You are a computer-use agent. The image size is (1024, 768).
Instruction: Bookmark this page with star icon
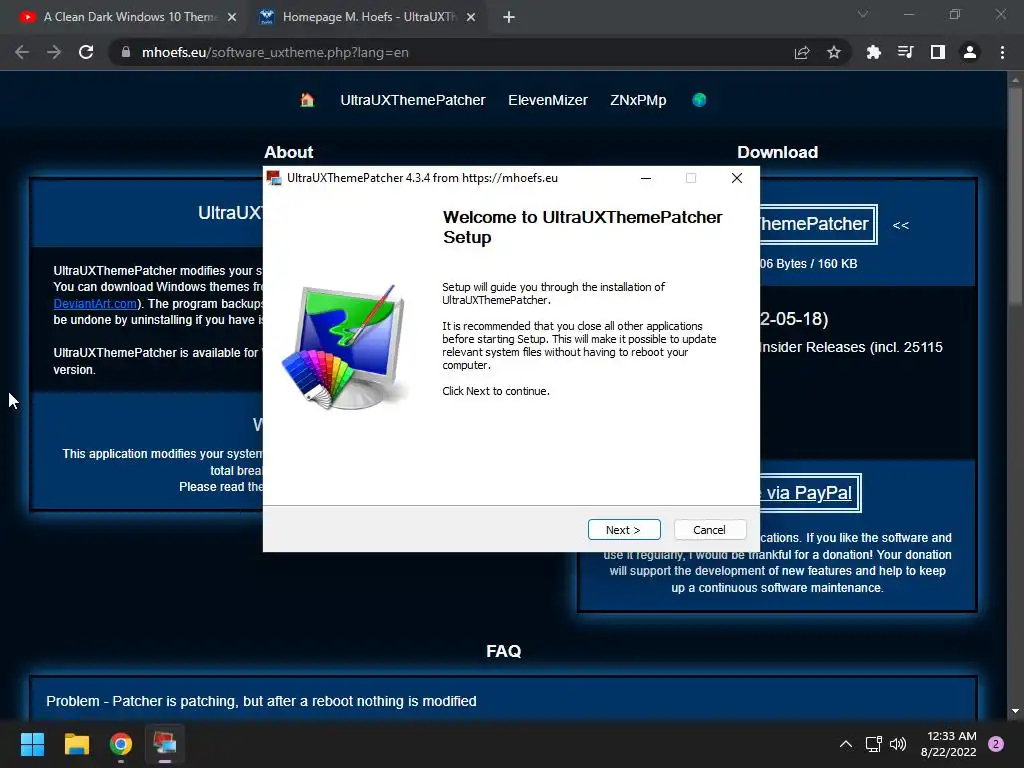[834, 52]
